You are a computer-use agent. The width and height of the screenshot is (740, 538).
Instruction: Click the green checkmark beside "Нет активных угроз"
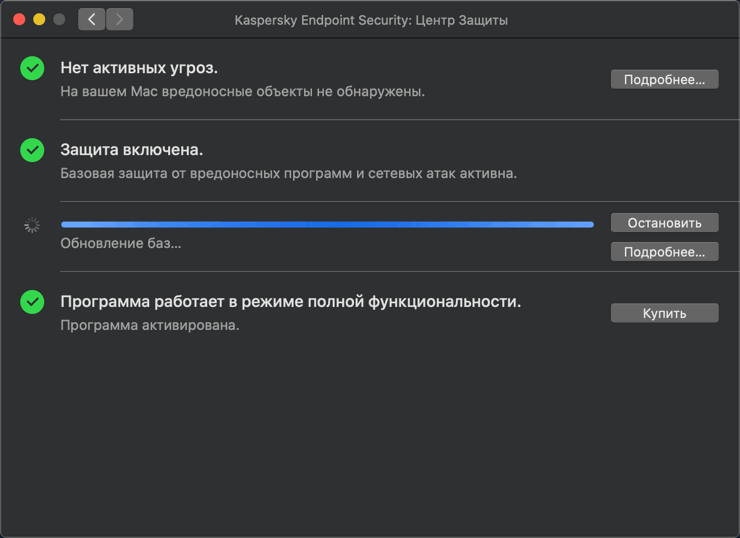(x=33, y=68)
